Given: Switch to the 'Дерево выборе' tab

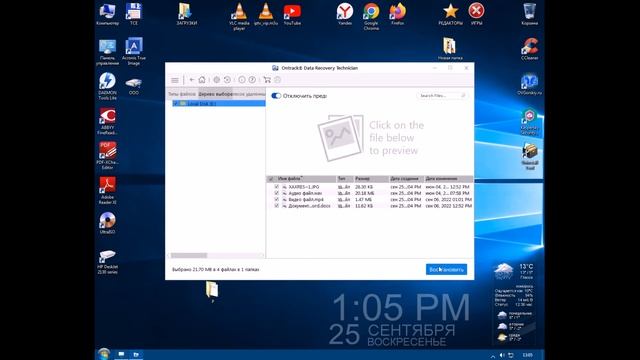Looking at the screenshot, I should tap(215, 94).
